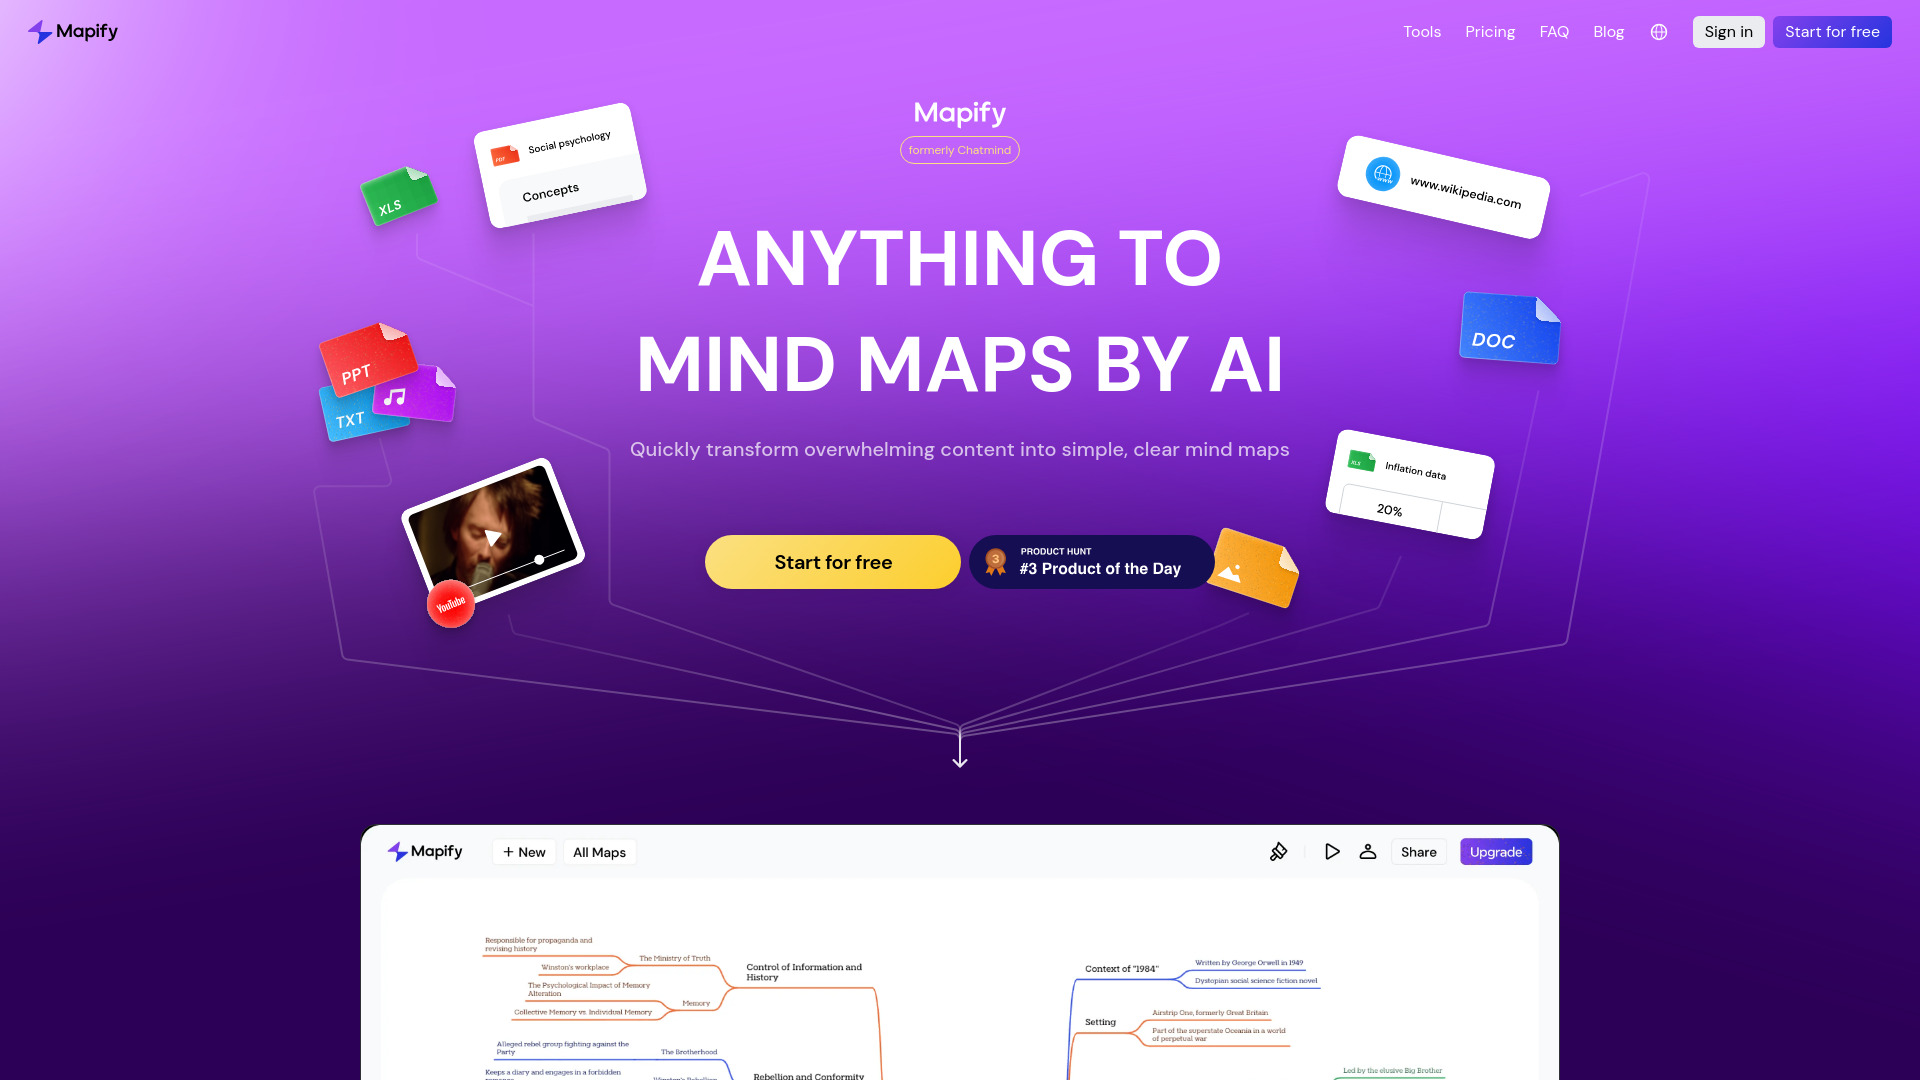1920x1080 pixels.
Task: Click the user/profile icon in editor toolbar
Action: (1367, 852)
